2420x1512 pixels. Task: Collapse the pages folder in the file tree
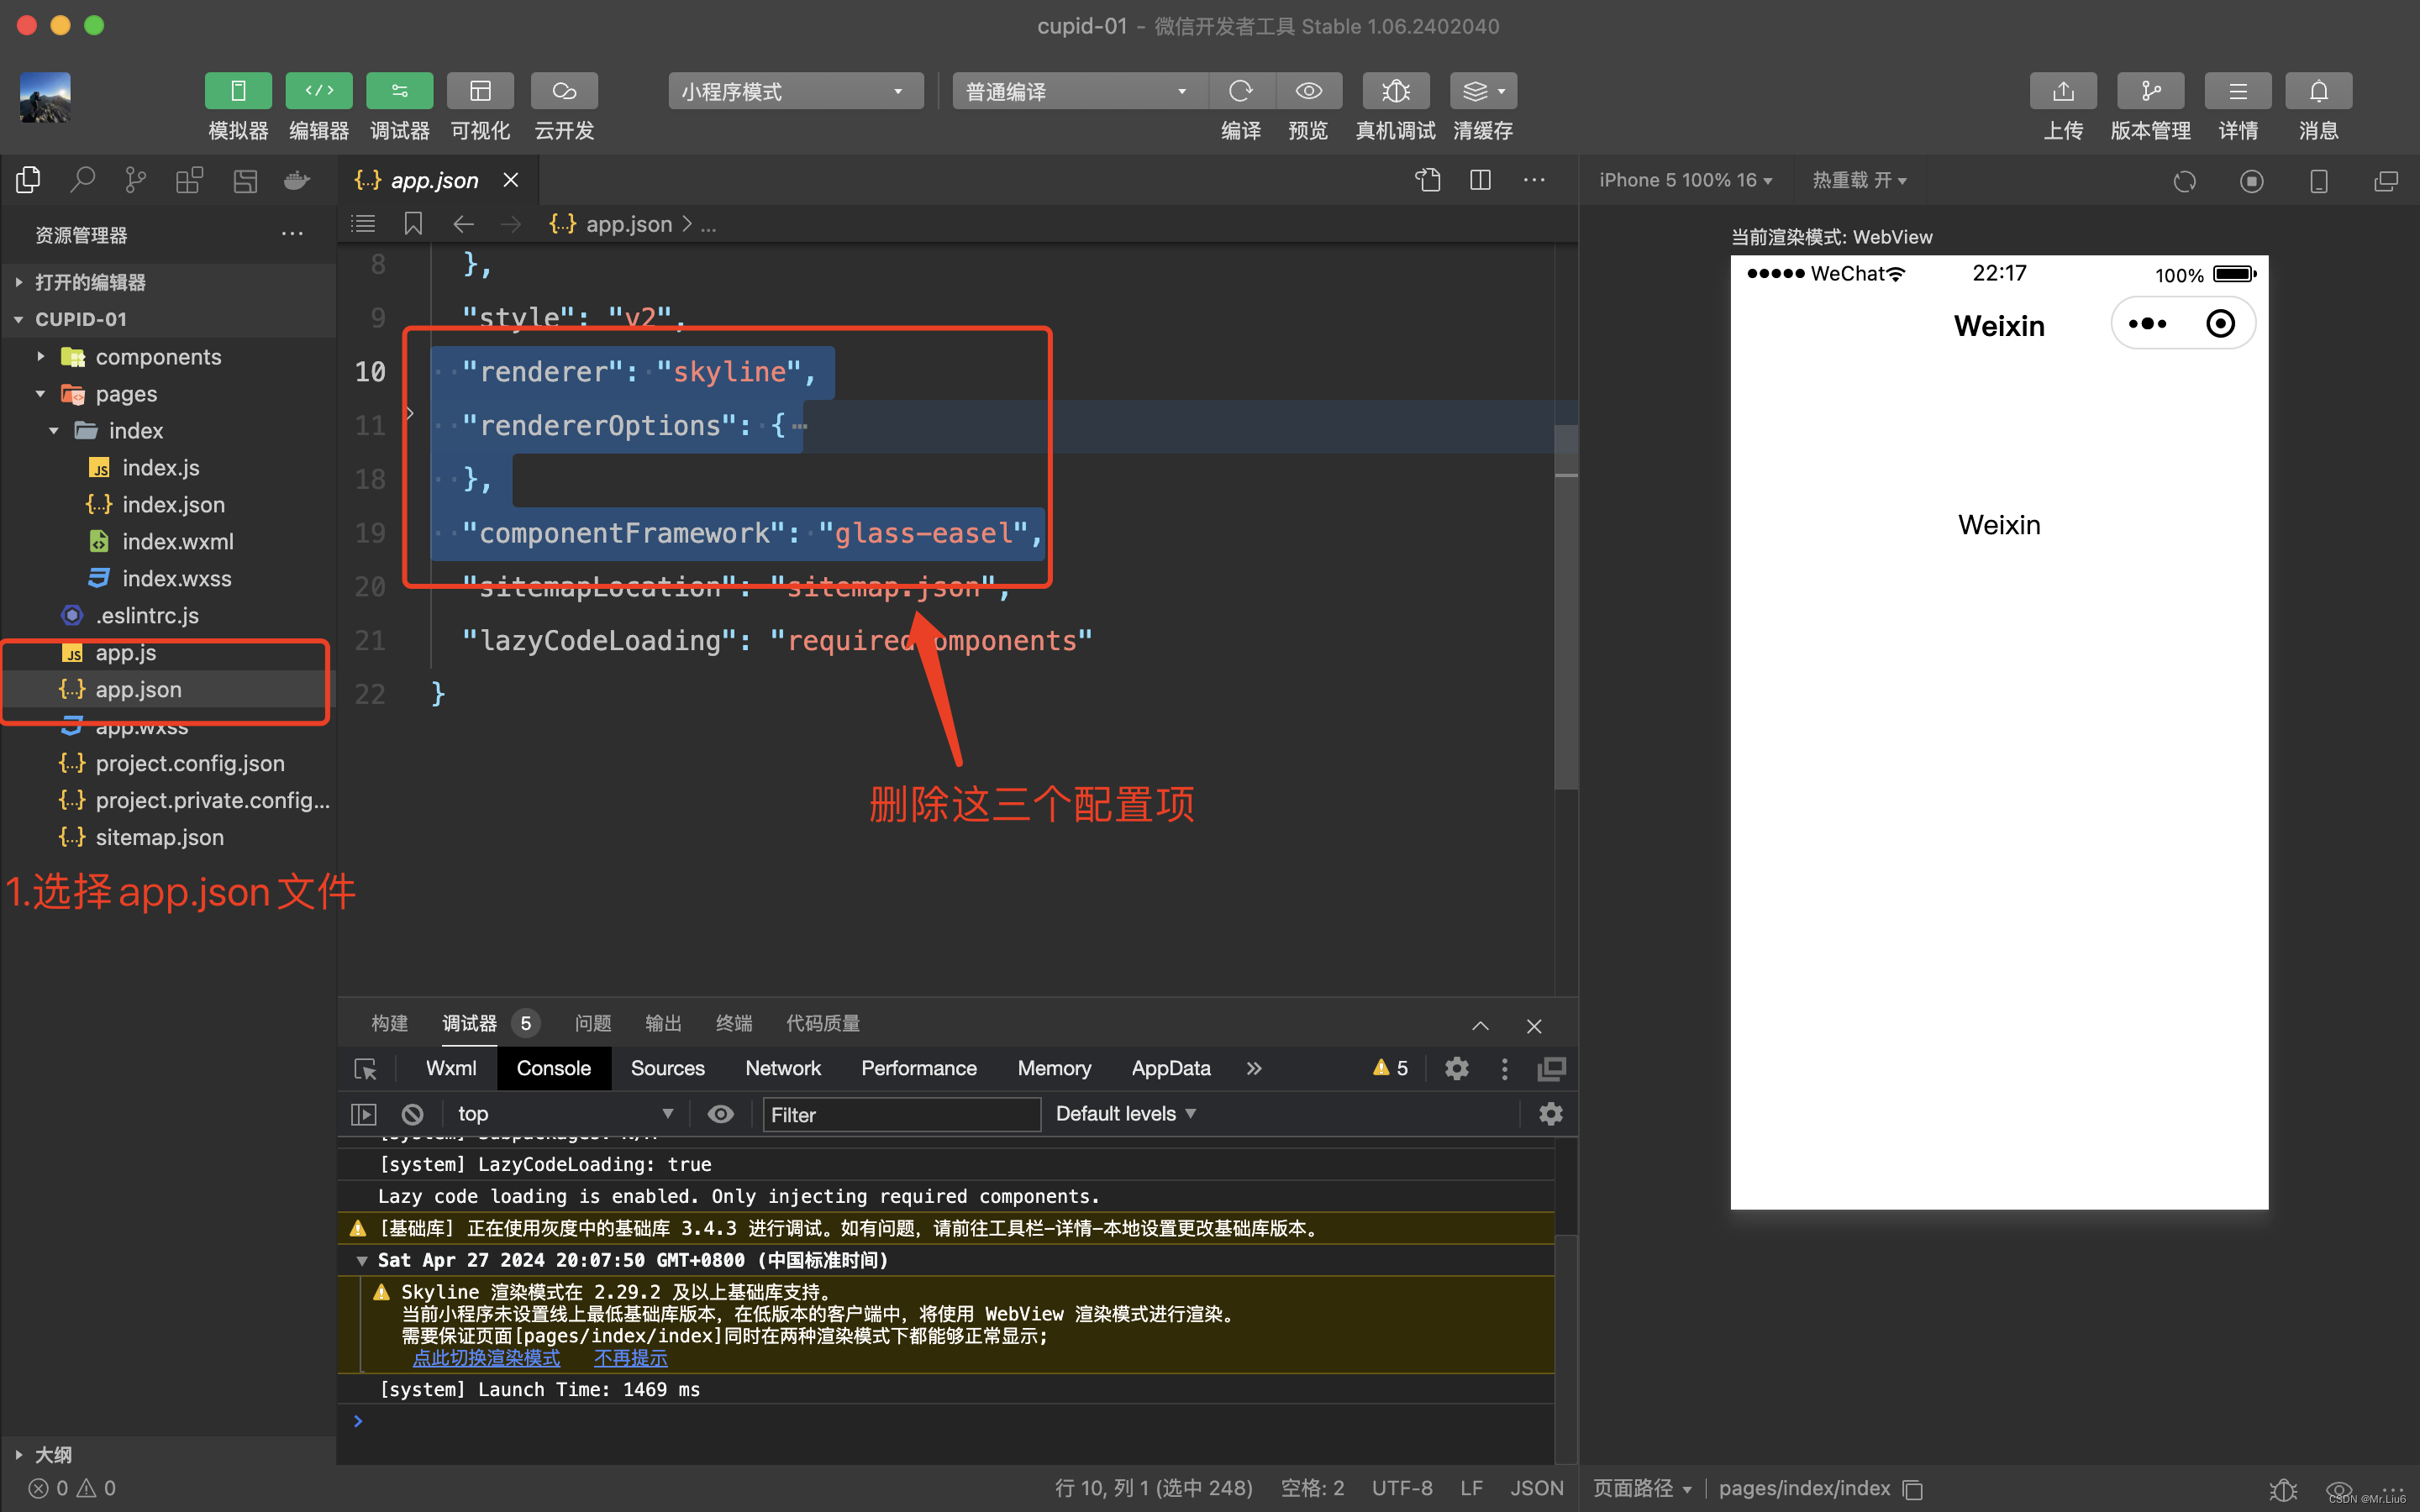point(41,394)
